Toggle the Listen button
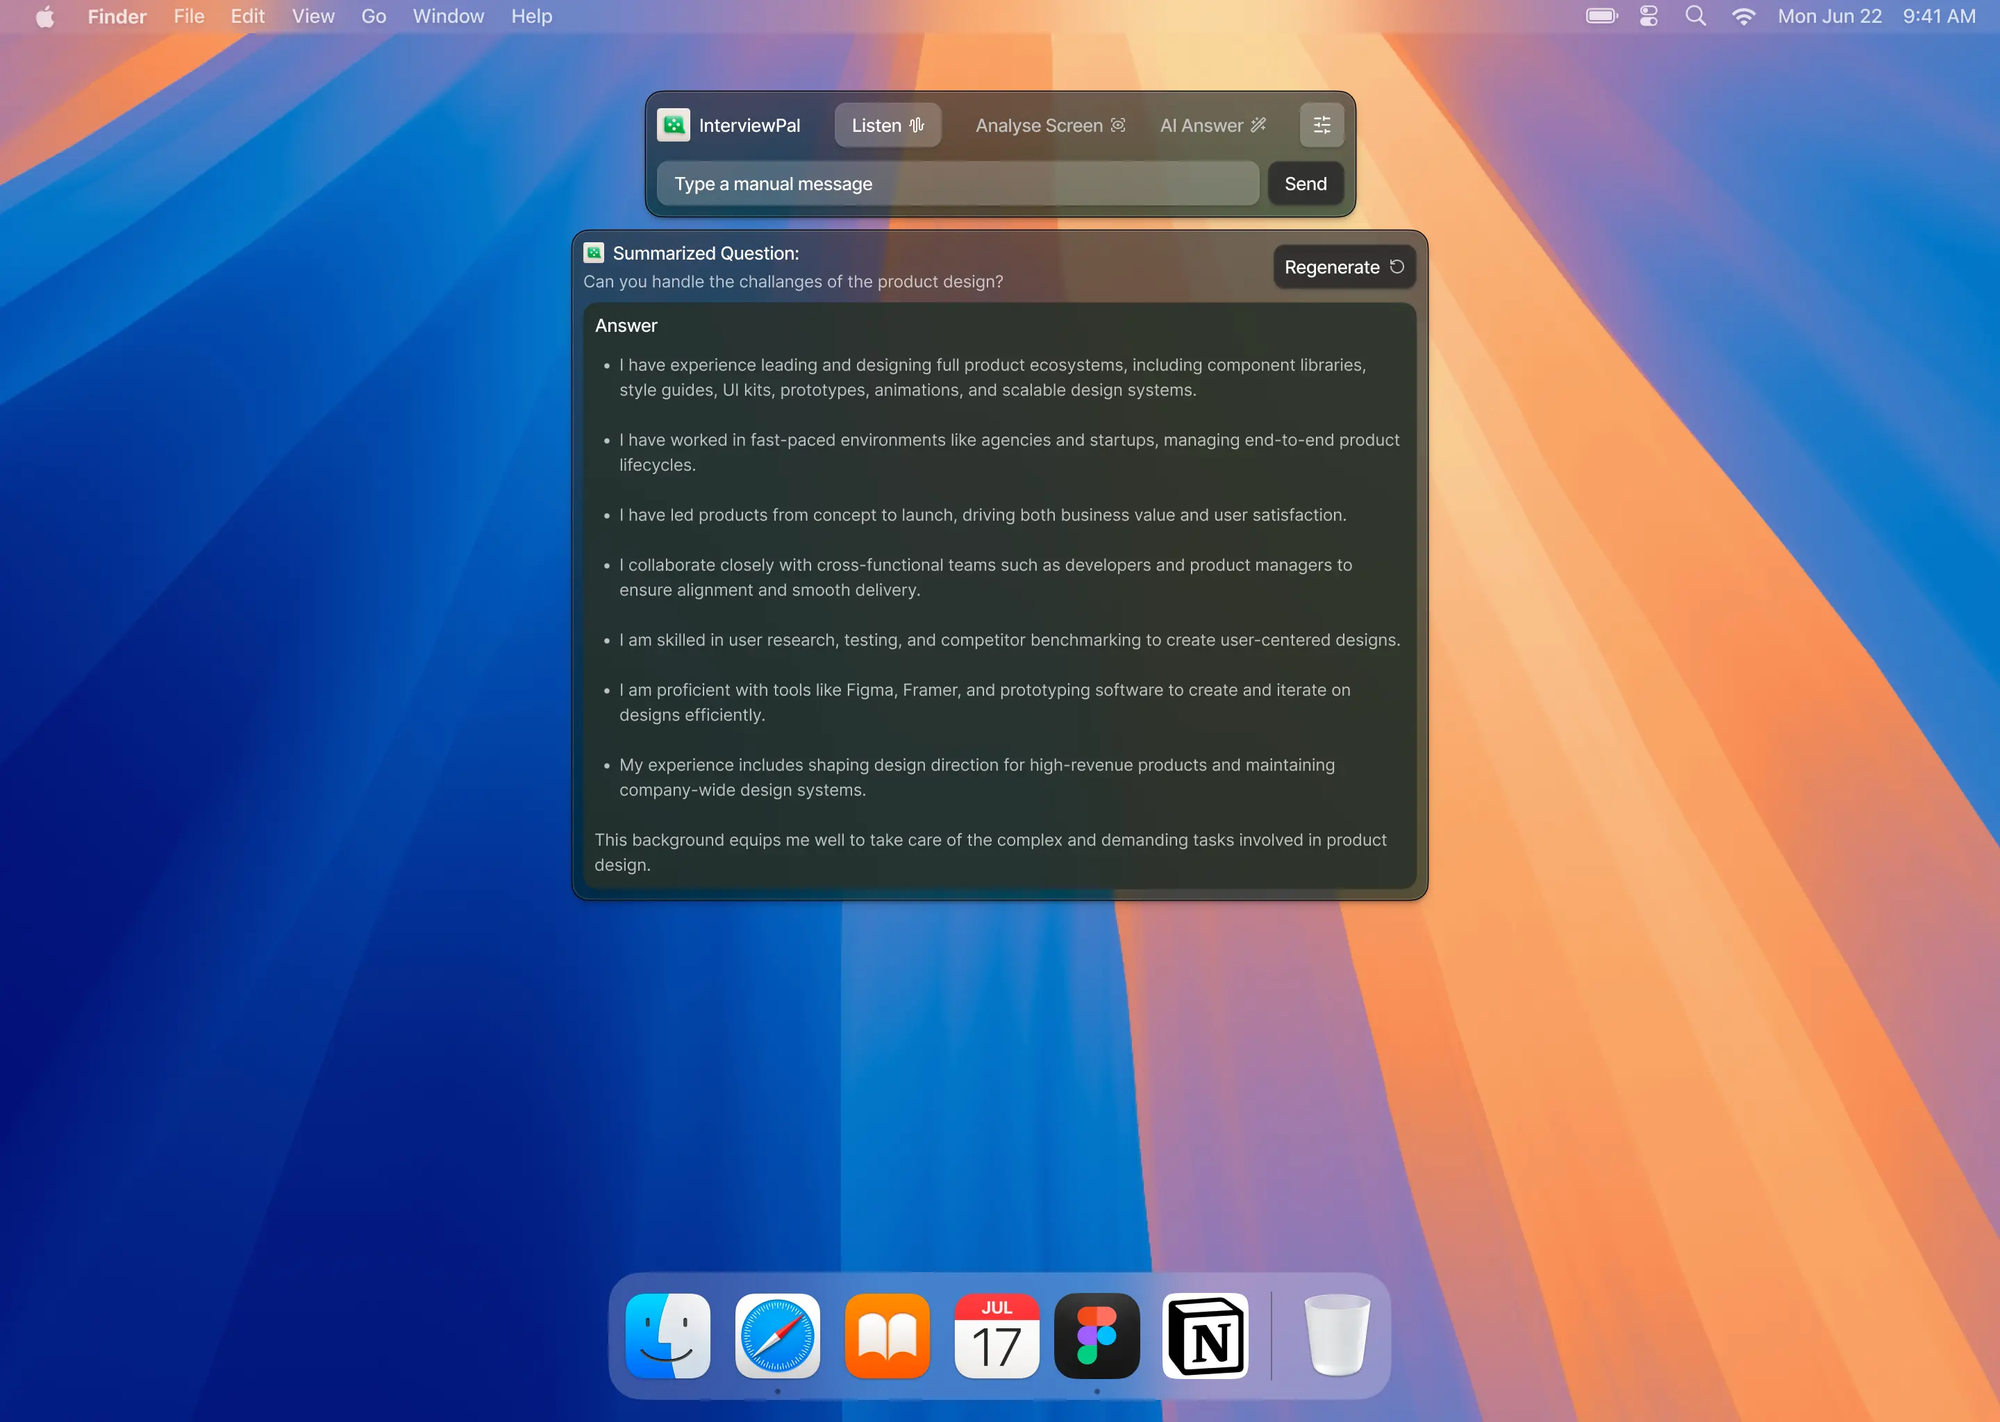2000x1422 pixels. click(x=887, y=125)
